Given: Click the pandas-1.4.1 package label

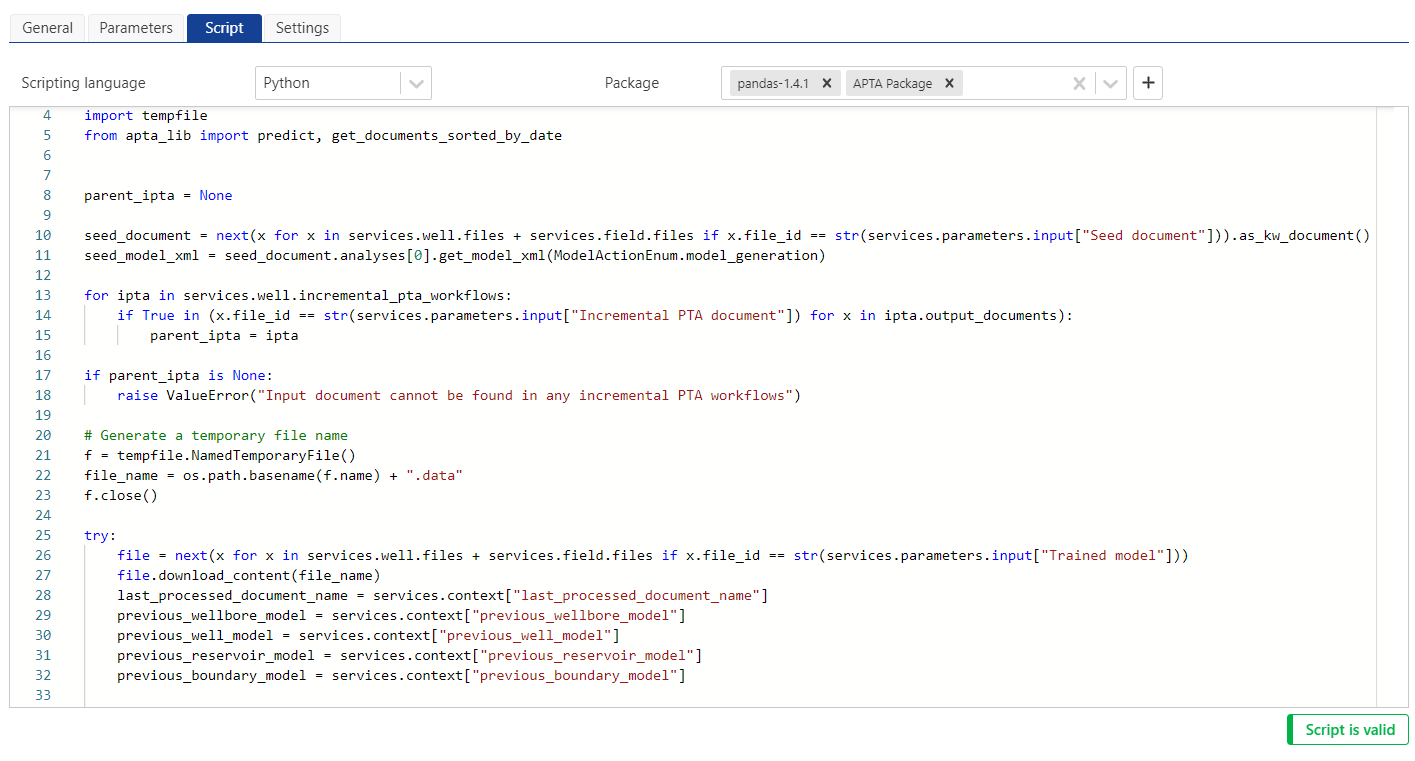Looking at the screenshot, I should pyautogui.click(x=773, y=84).
